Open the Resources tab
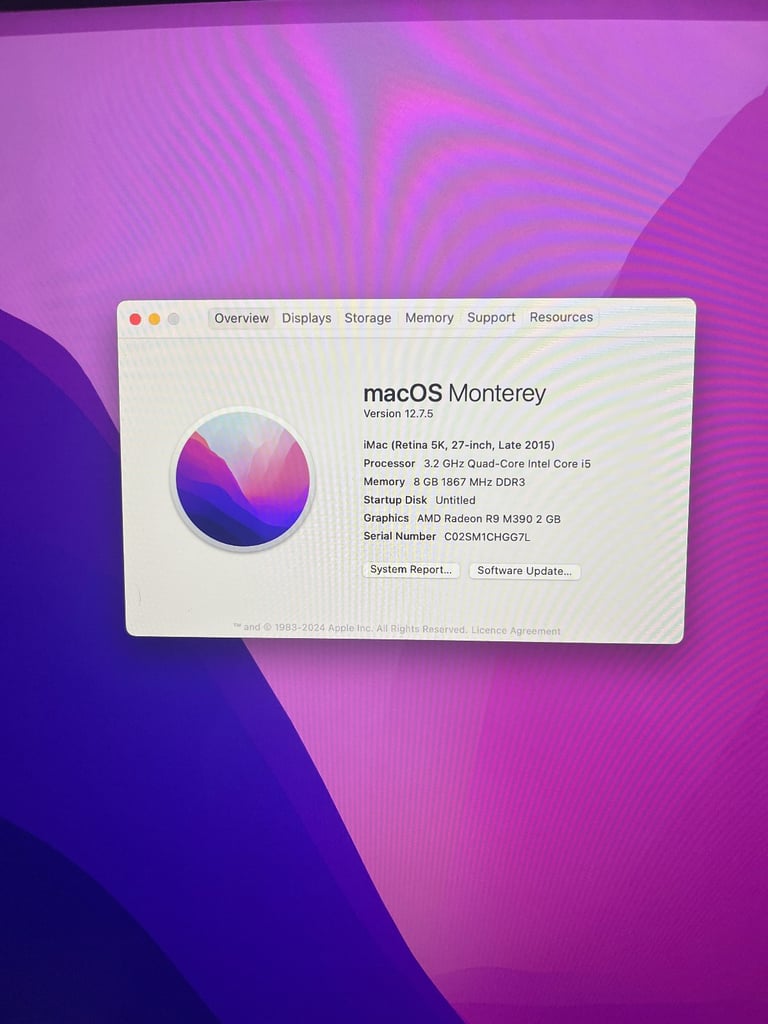Image resolution: width=768 pixels, height=1024 pixels. (561, 317)
